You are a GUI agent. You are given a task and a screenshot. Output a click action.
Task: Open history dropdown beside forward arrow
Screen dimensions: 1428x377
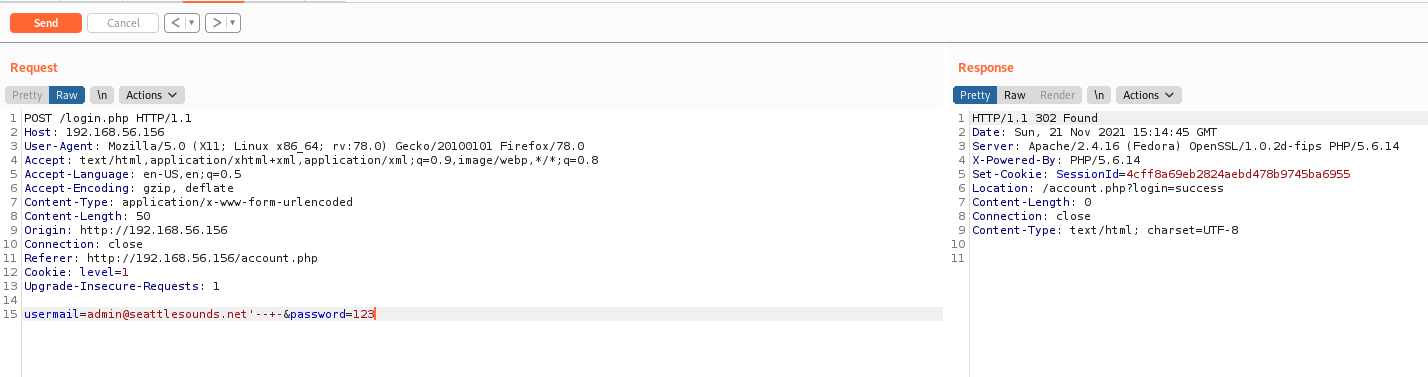click(x=233, y=23)
